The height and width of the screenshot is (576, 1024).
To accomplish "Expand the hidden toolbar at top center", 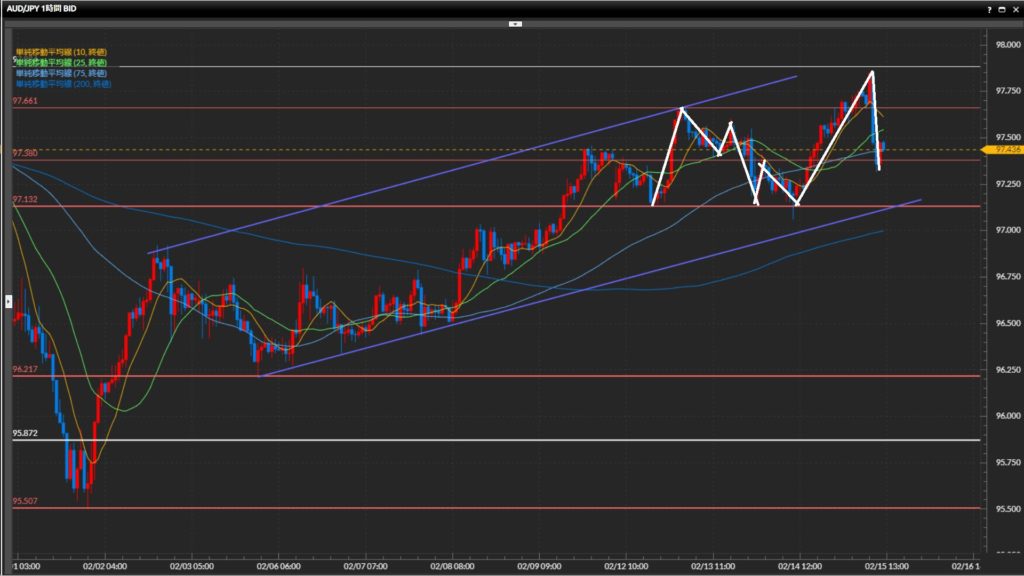I will pos(515,23).
